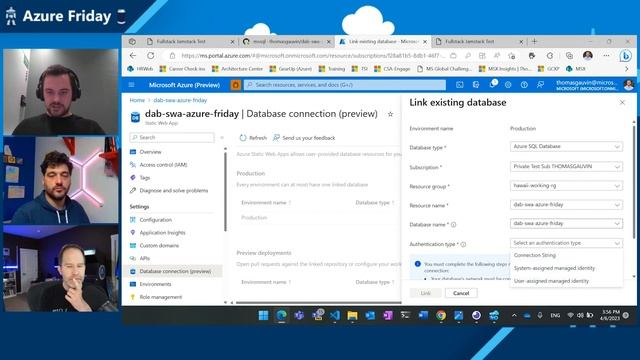640x360 pixels.
Task: Open Application Insights under Settings
Action: coord(162,233)
